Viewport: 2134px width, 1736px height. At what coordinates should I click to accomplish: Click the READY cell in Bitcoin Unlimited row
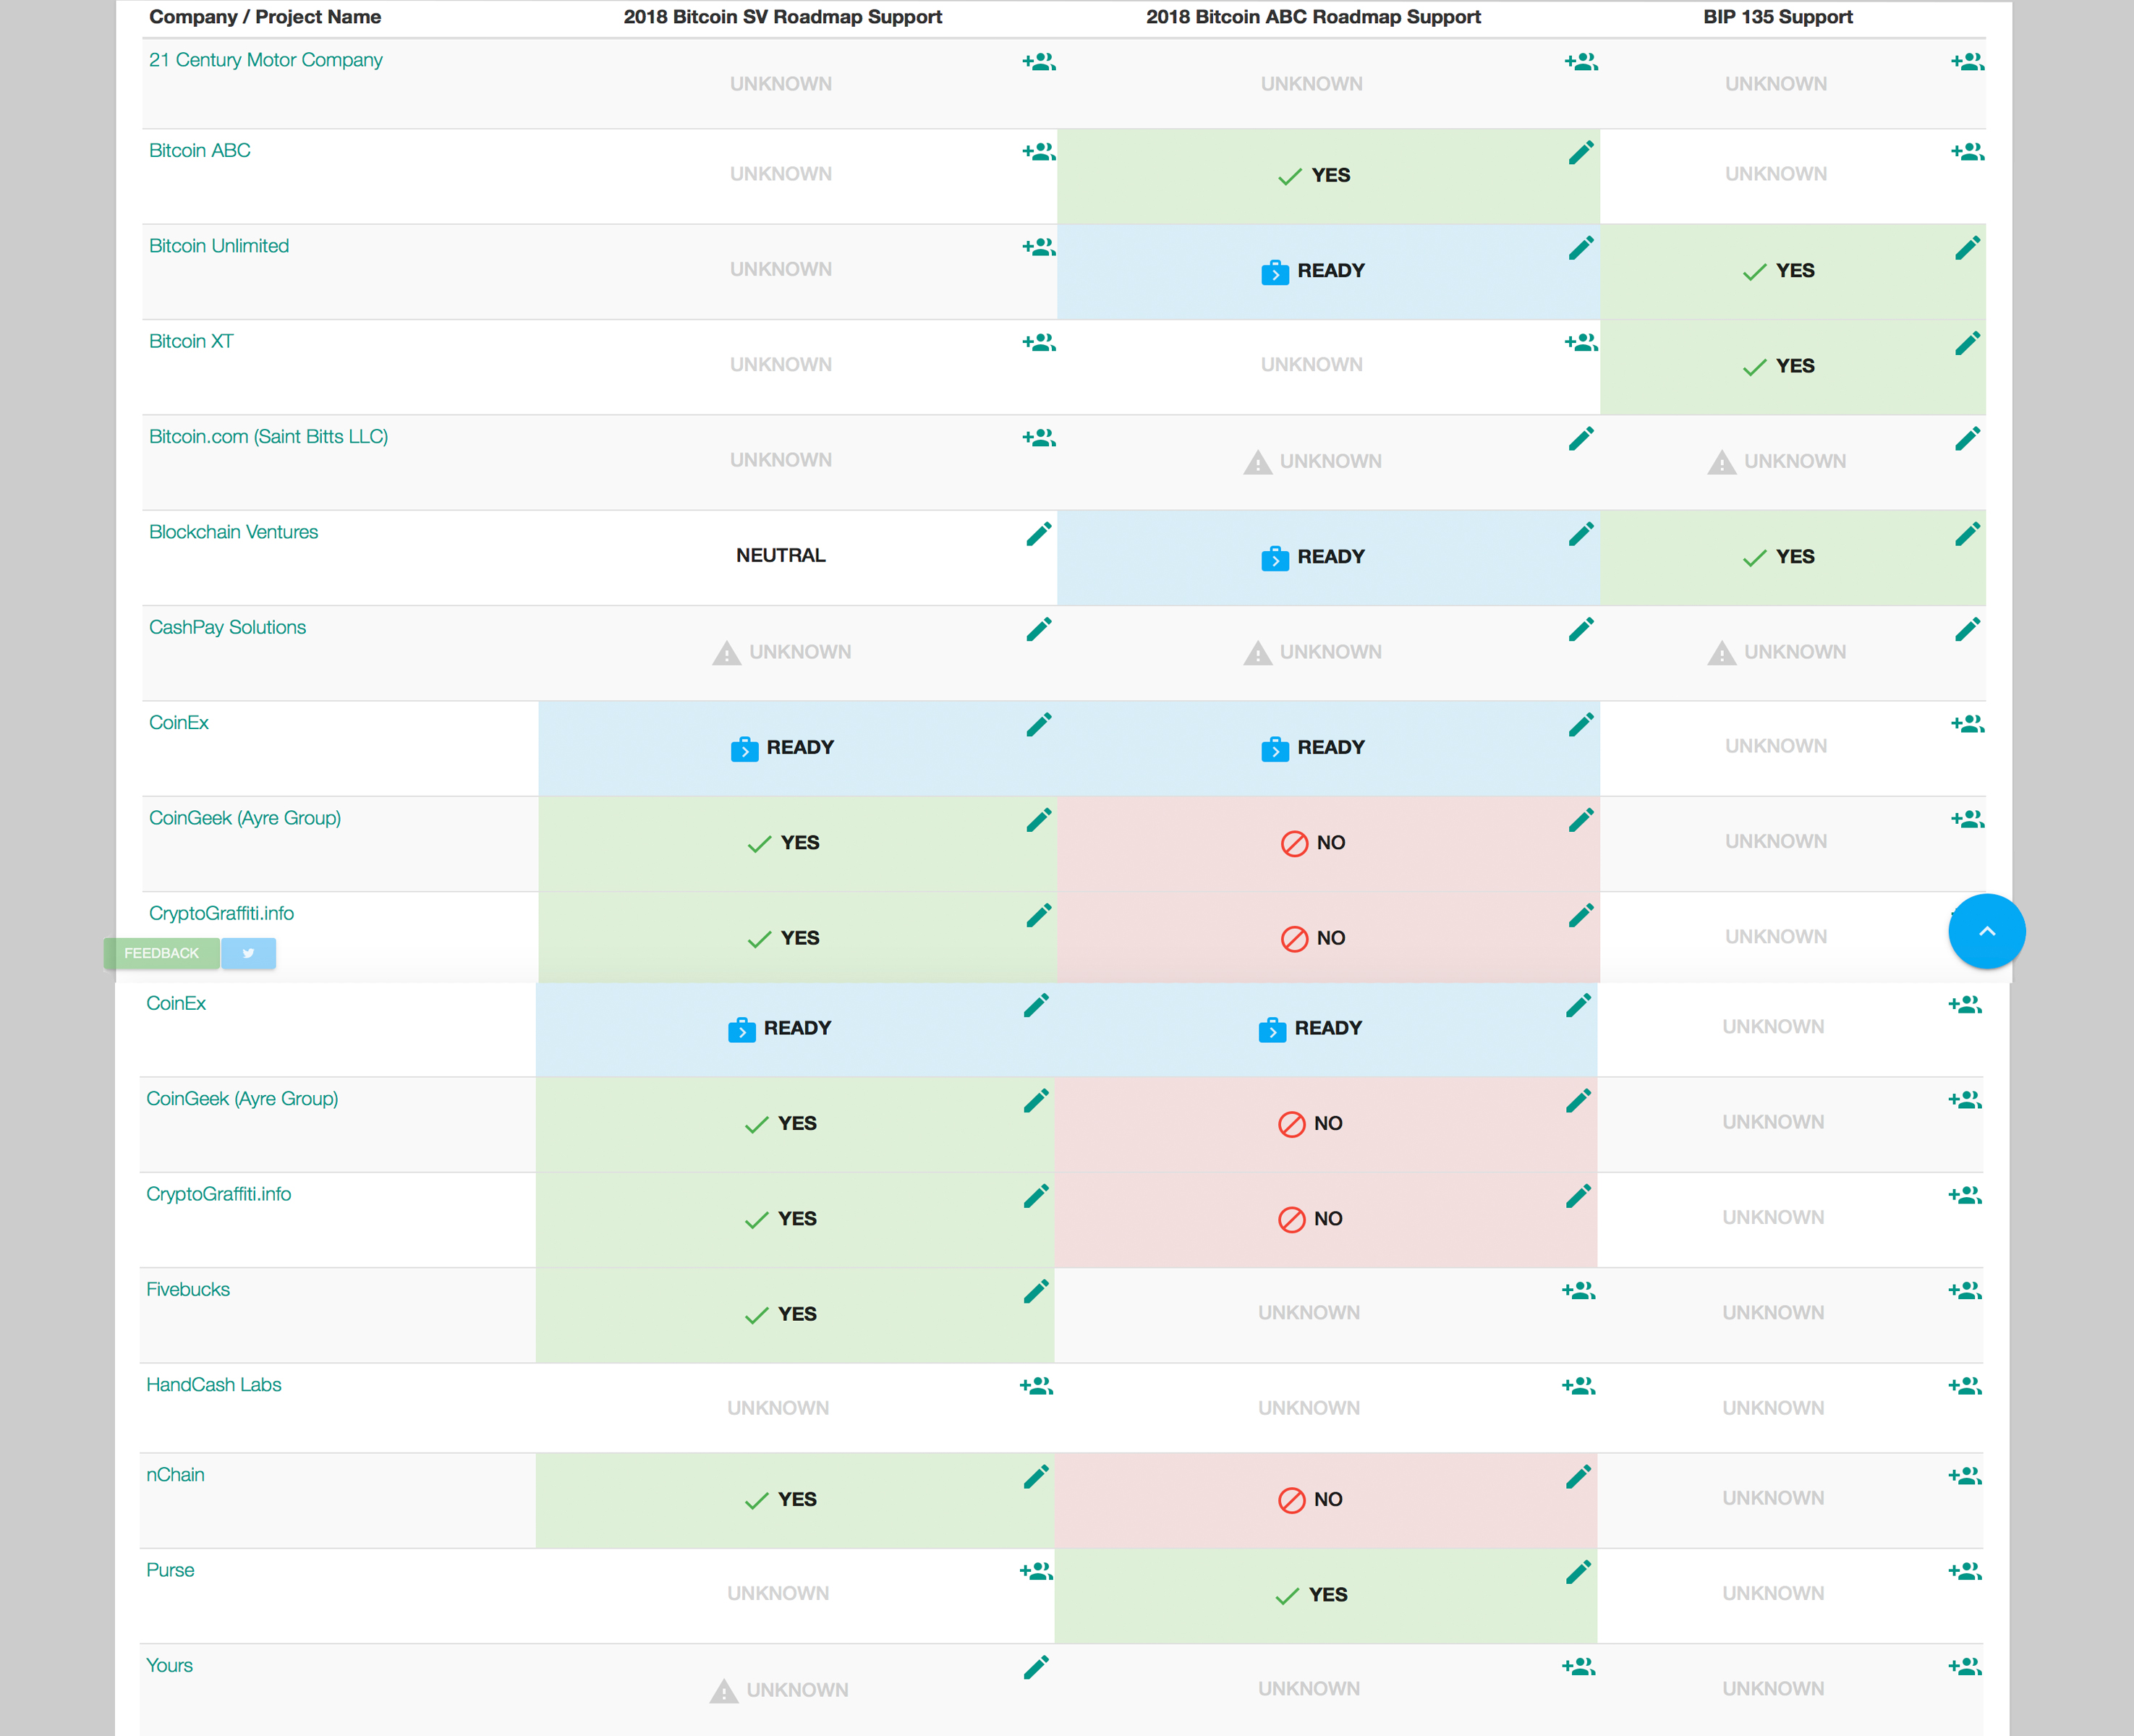click(x=1328, y=271)
